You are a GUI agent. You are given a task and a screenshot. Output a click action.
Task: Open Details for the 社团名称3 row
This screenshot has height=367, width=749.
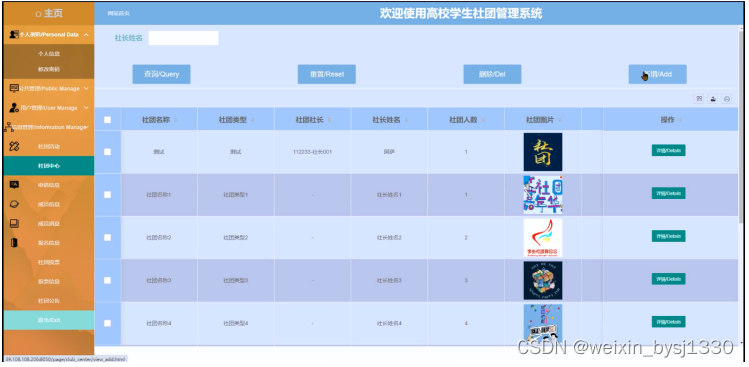[x=668, y=279]
